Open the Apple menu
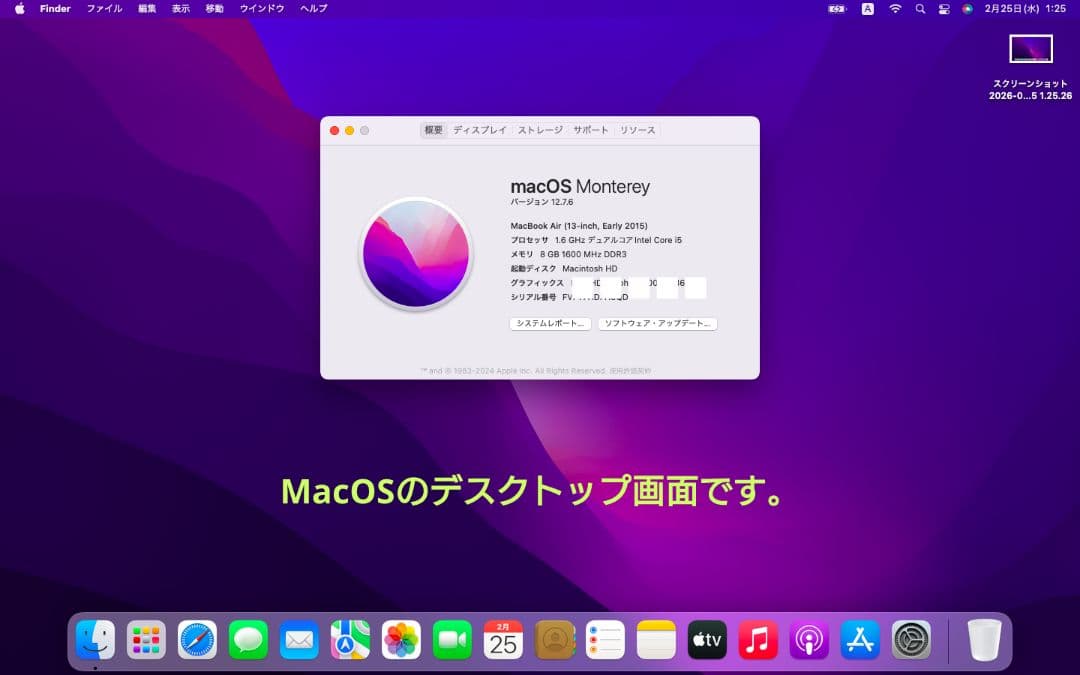 click(x=19, y=8)
